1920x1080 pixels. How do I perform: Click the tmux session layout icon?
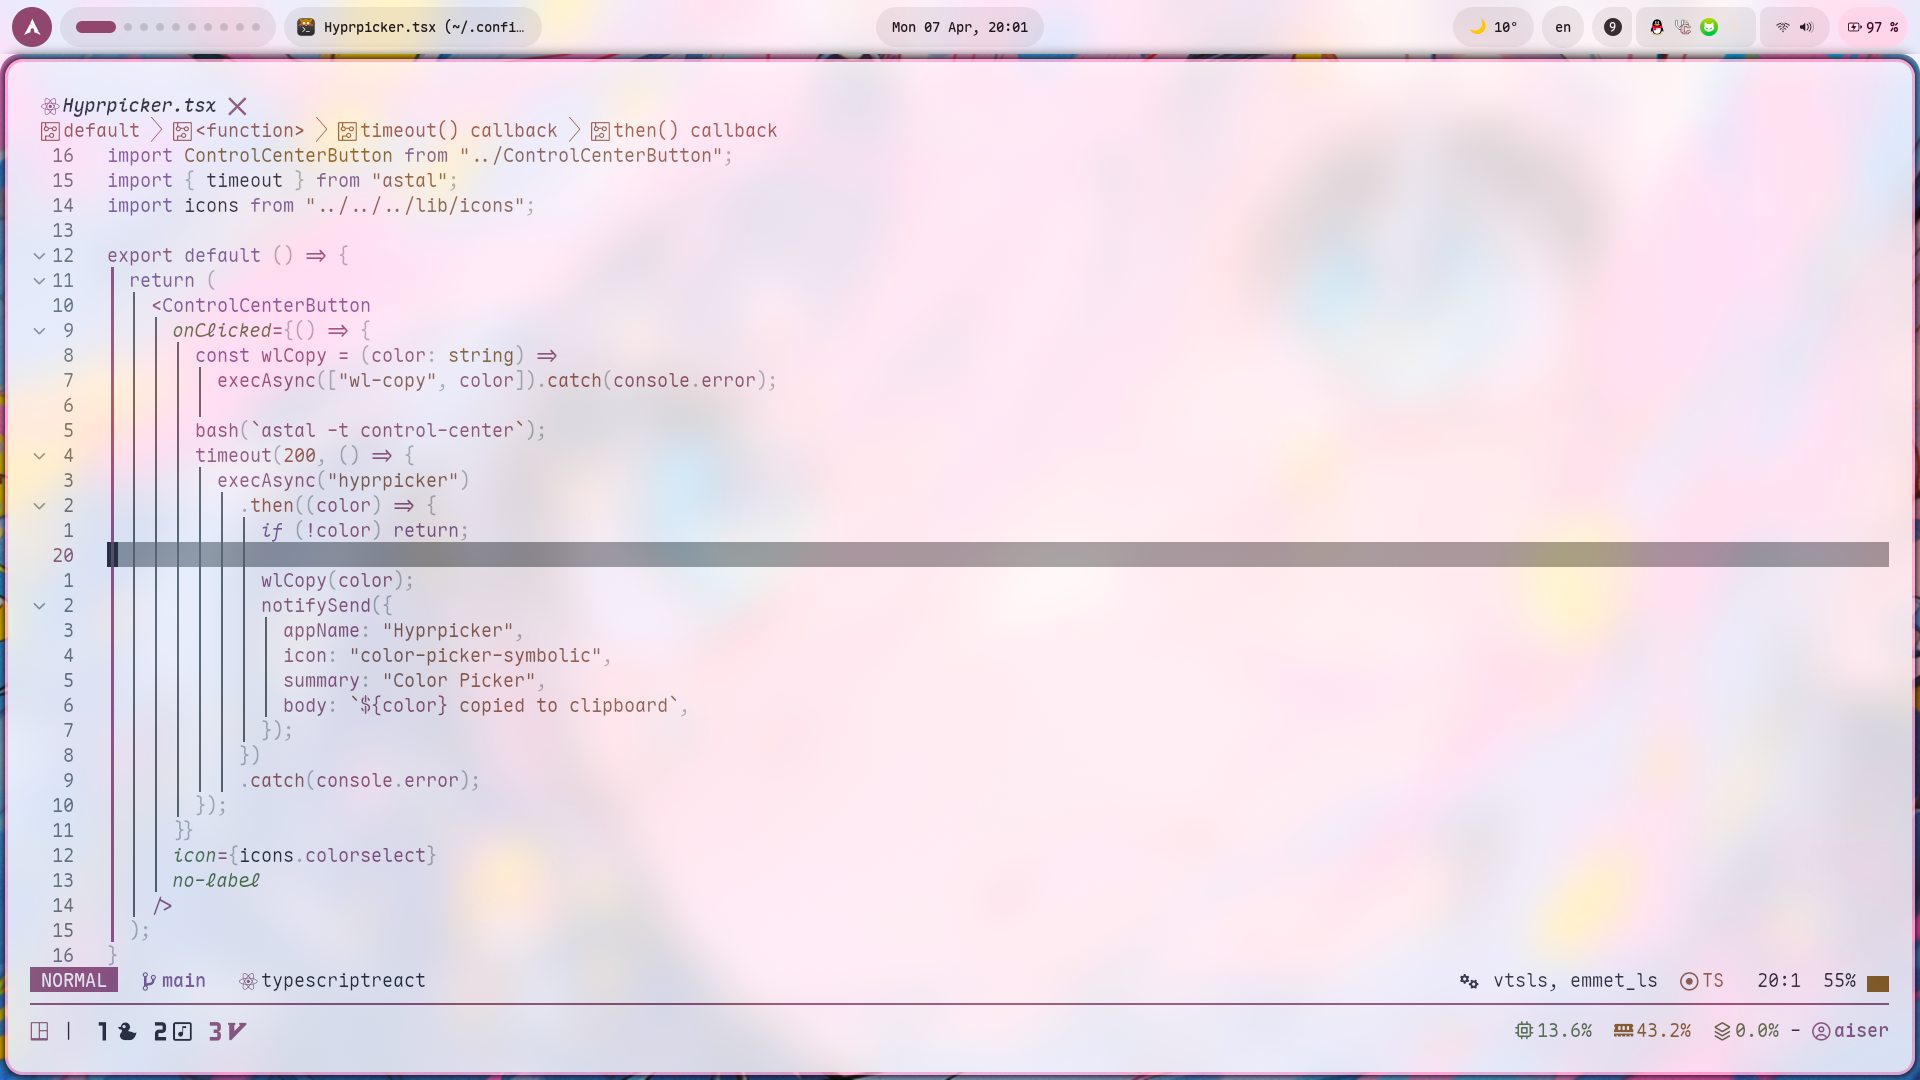coord(40,1031)
